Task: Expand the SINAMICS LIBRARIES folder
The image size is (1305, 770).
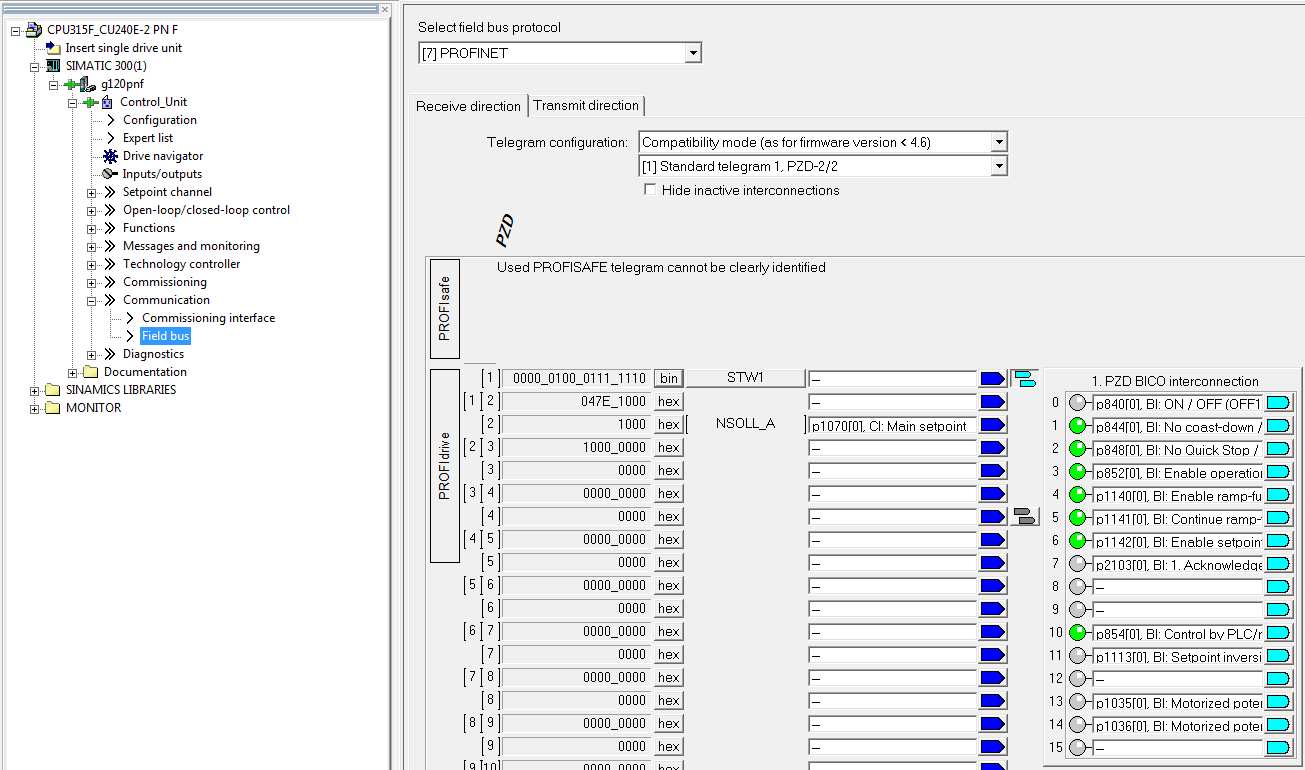Action: pos(34,390)
